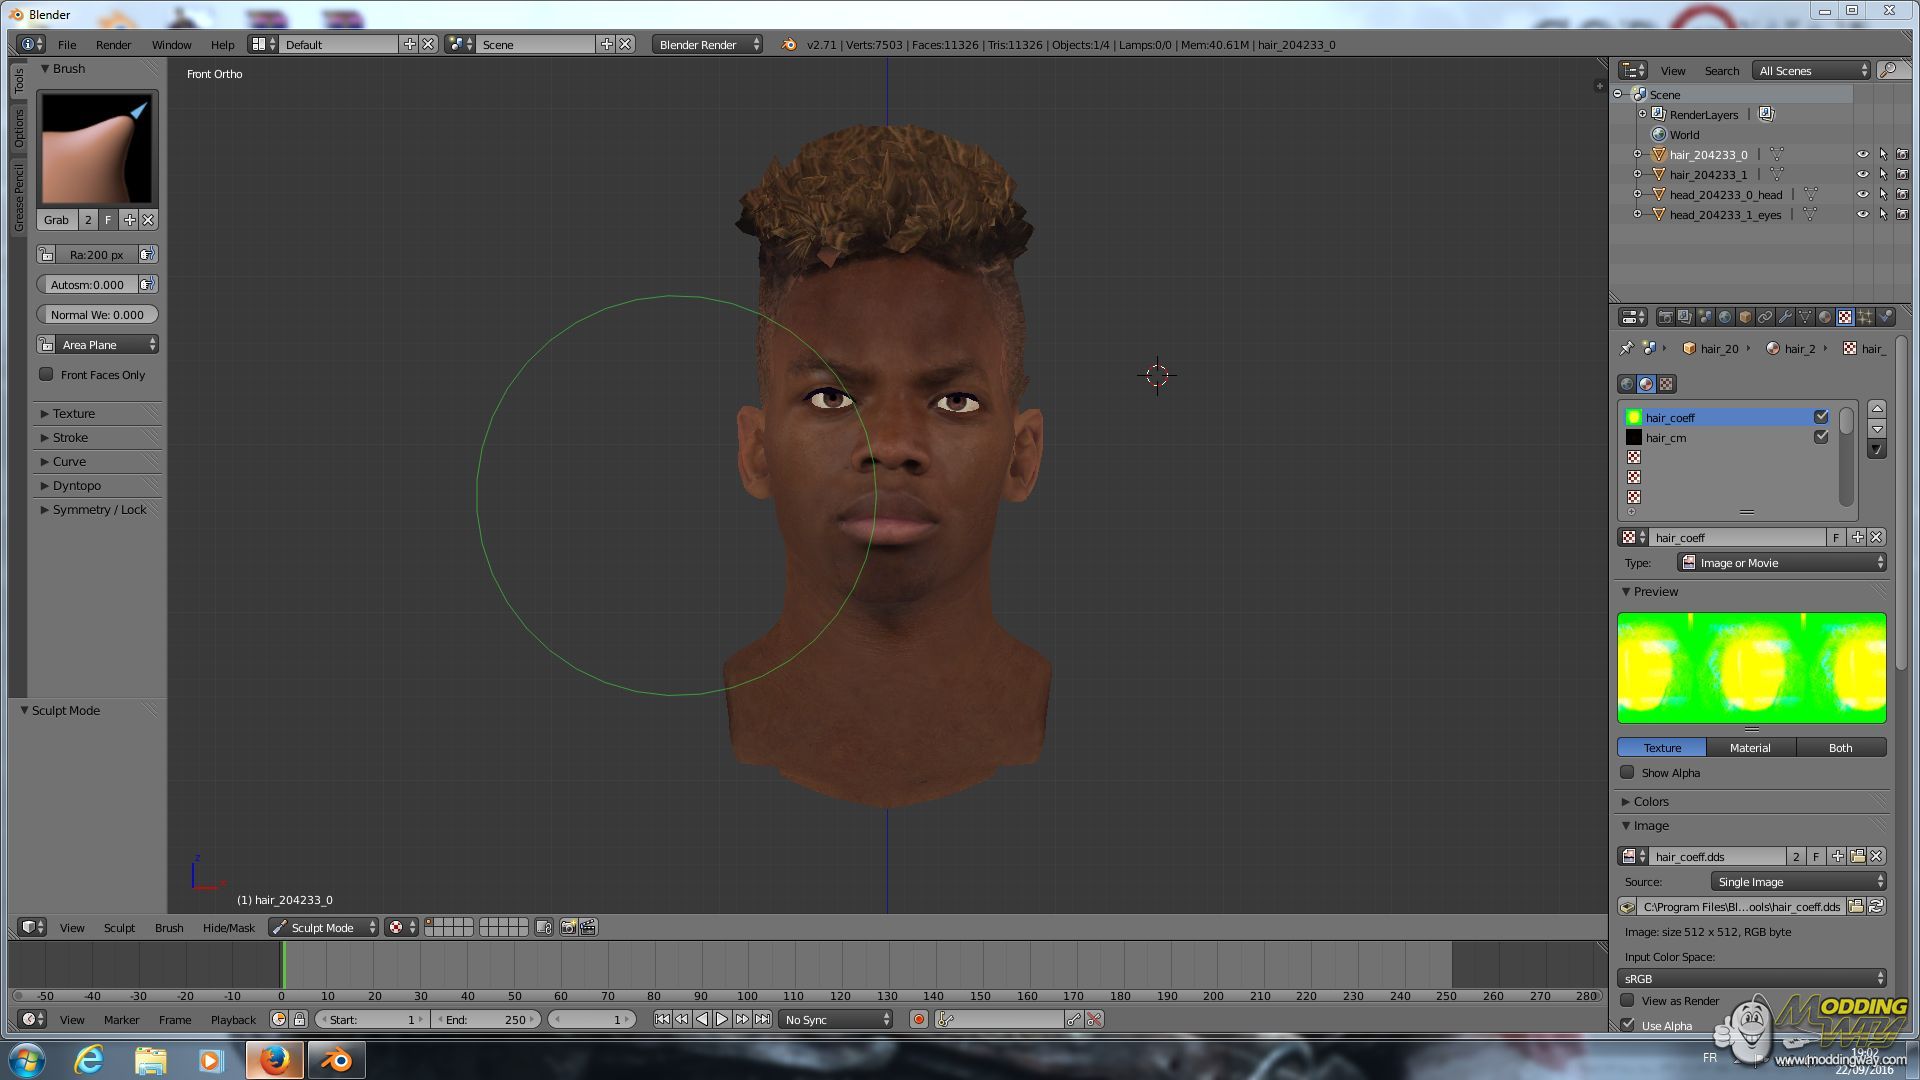This screenshot has height=1080, width=1920.
Task: Disable the hair_cm texture slot checkbox
Action: point(1821,437)
